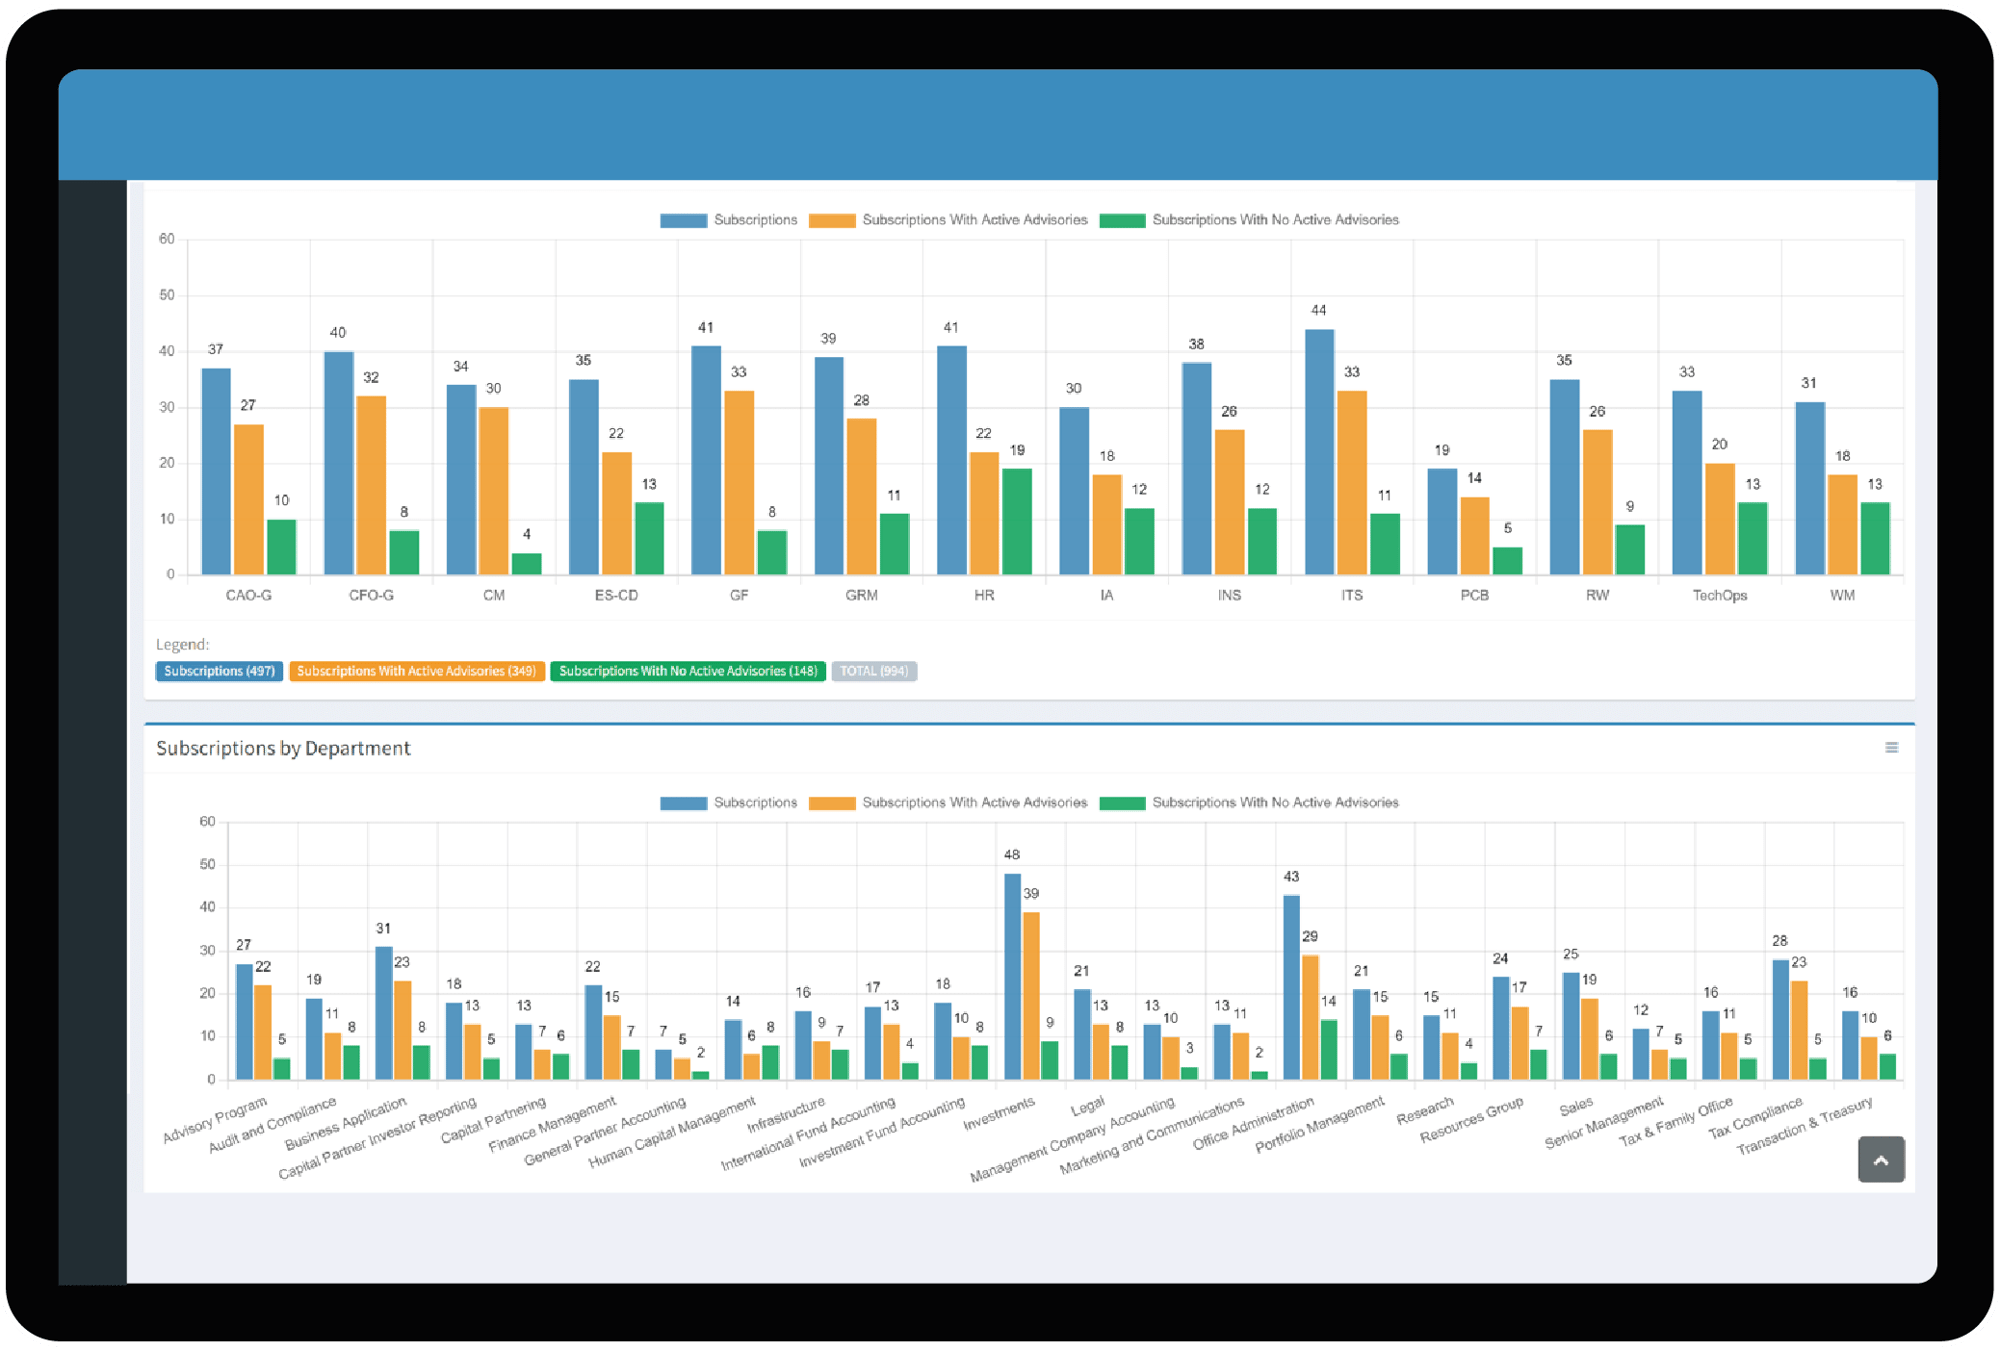Toggle Subscriptions series in department chart legend

click(x=729, y=803)
